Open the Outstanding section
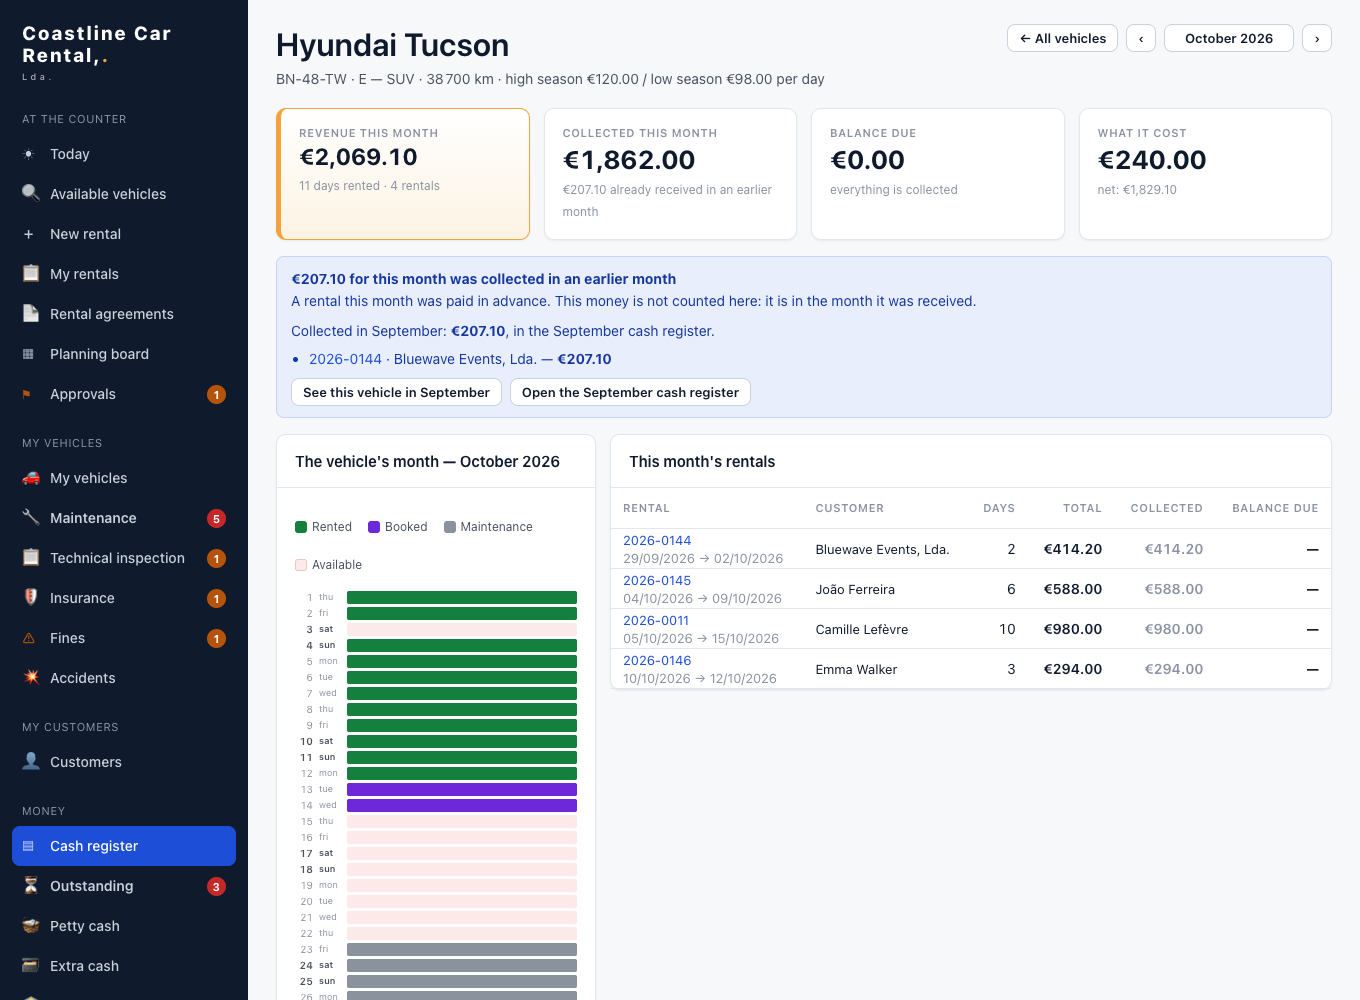The image size is (1360, 1000). pos(124,886)
